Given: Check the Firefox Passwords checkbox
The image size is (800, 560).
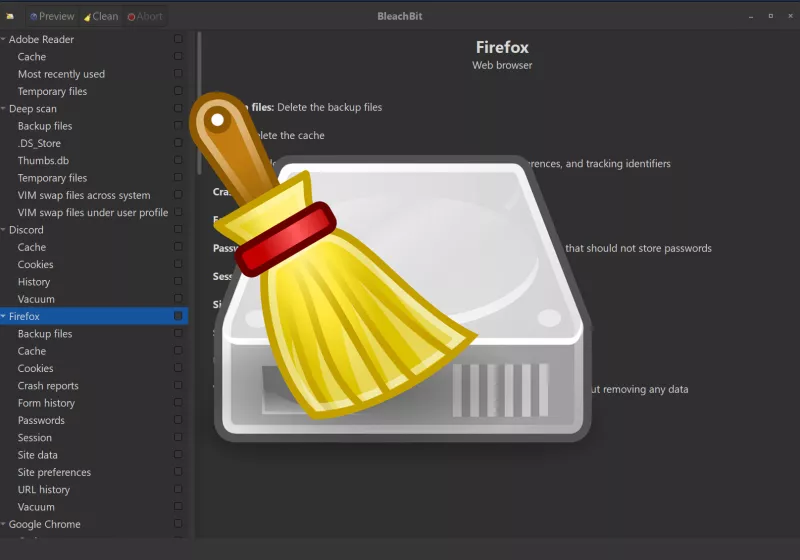Looking at the screenshot, I should click(x=178, y=421).
